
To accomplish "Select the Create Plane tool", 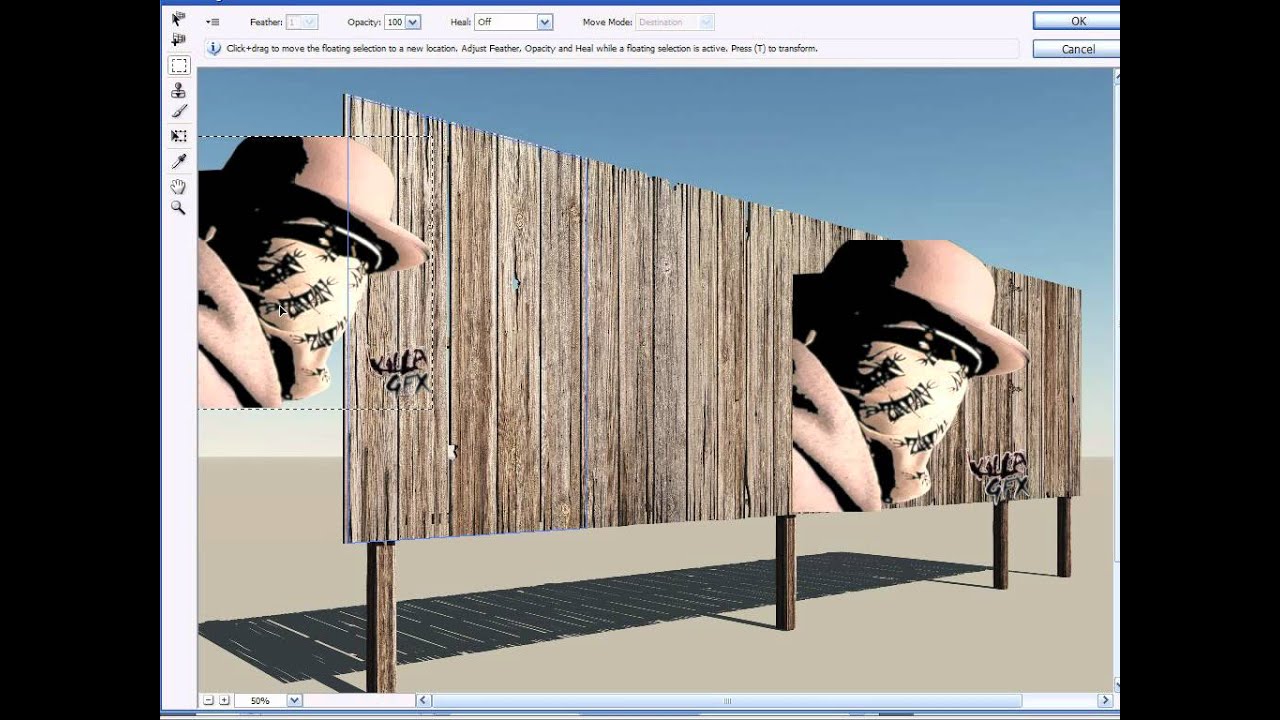I will coord(179,40).
